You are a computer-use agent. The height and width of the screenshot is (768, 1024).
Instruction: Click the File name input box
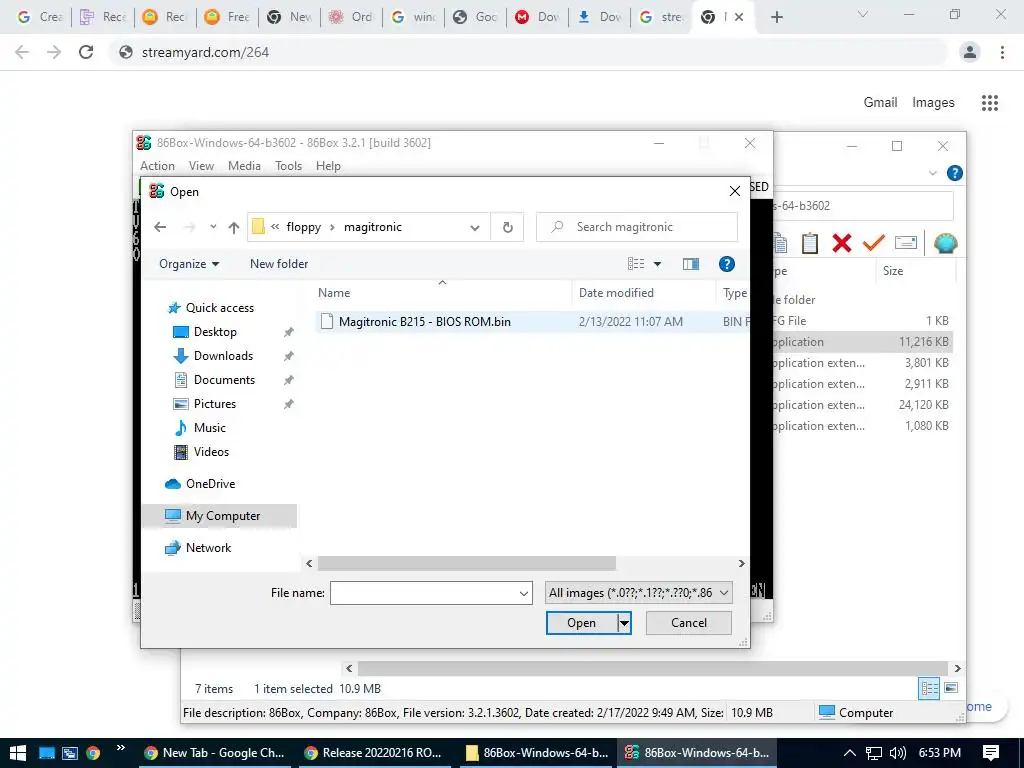tap(424, 593)
